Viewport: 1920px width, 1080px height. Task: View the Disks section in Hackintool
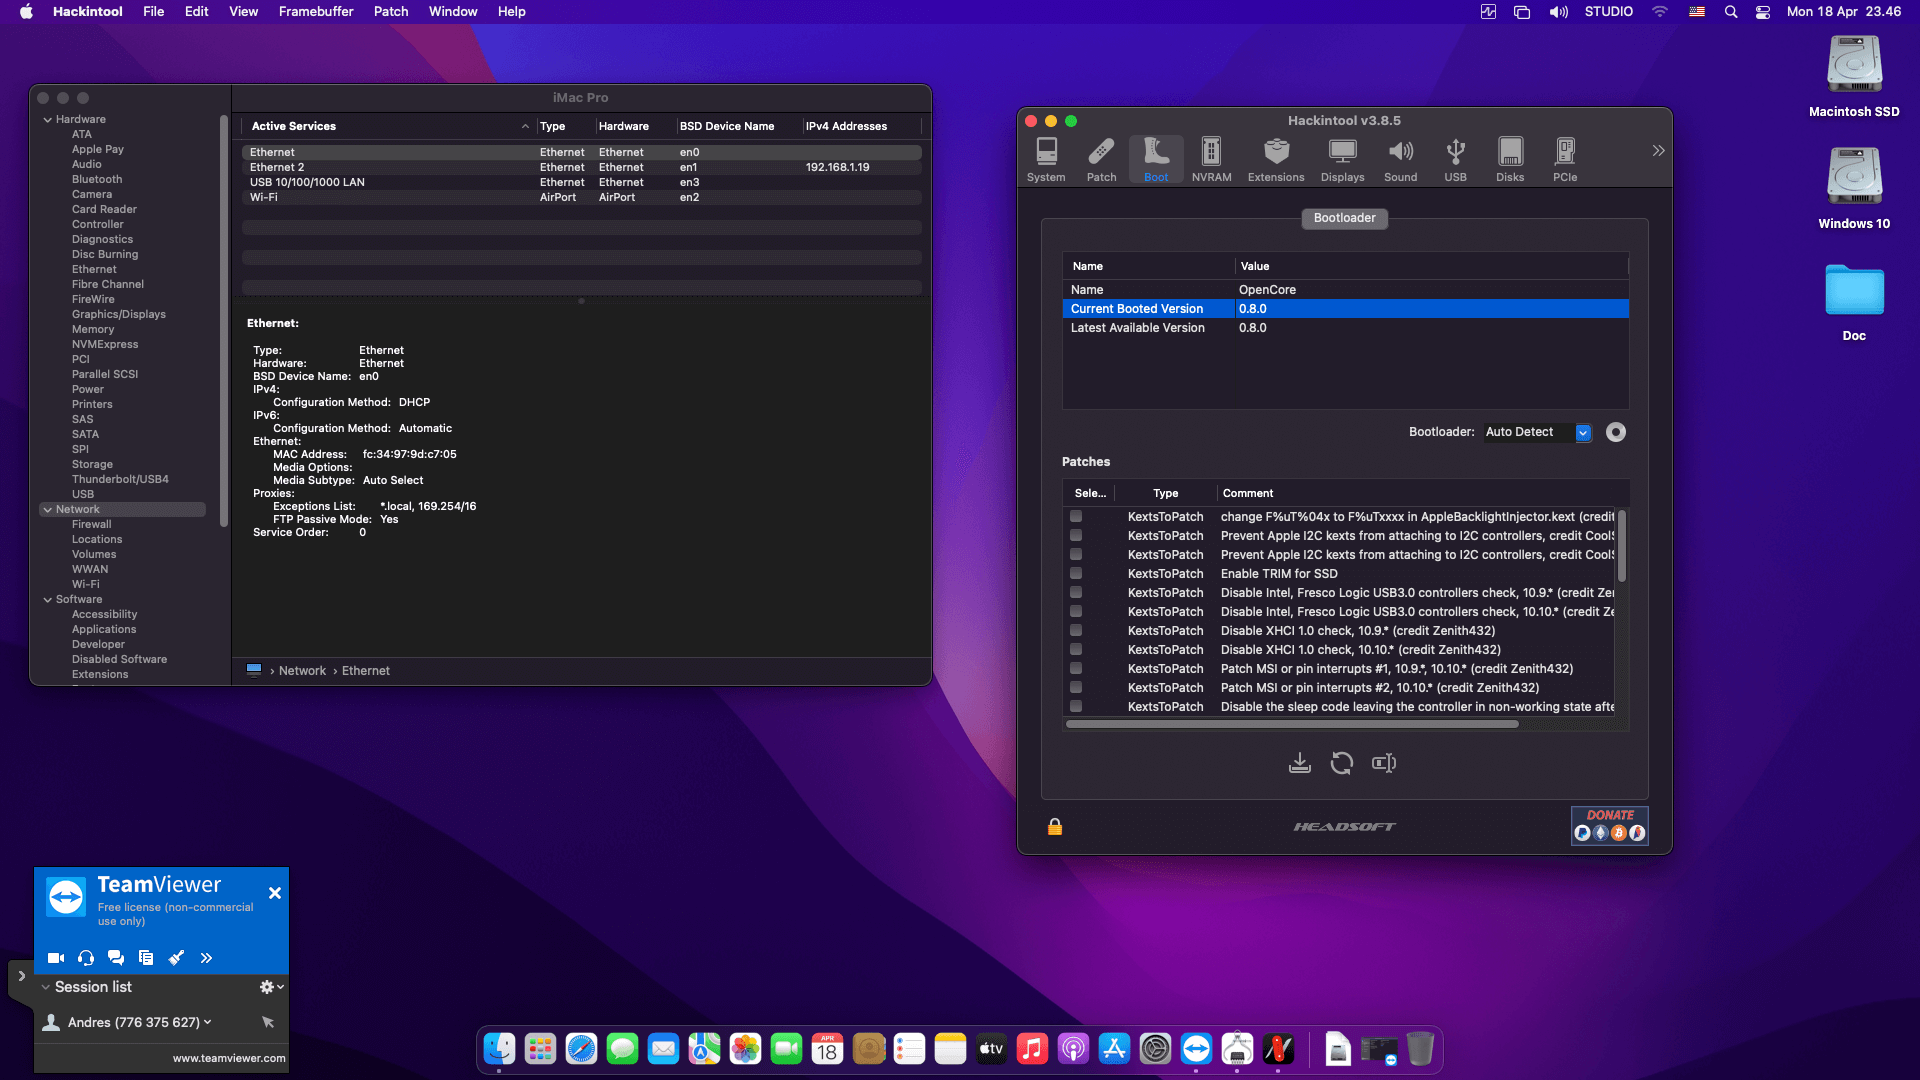pos(1510,159)
